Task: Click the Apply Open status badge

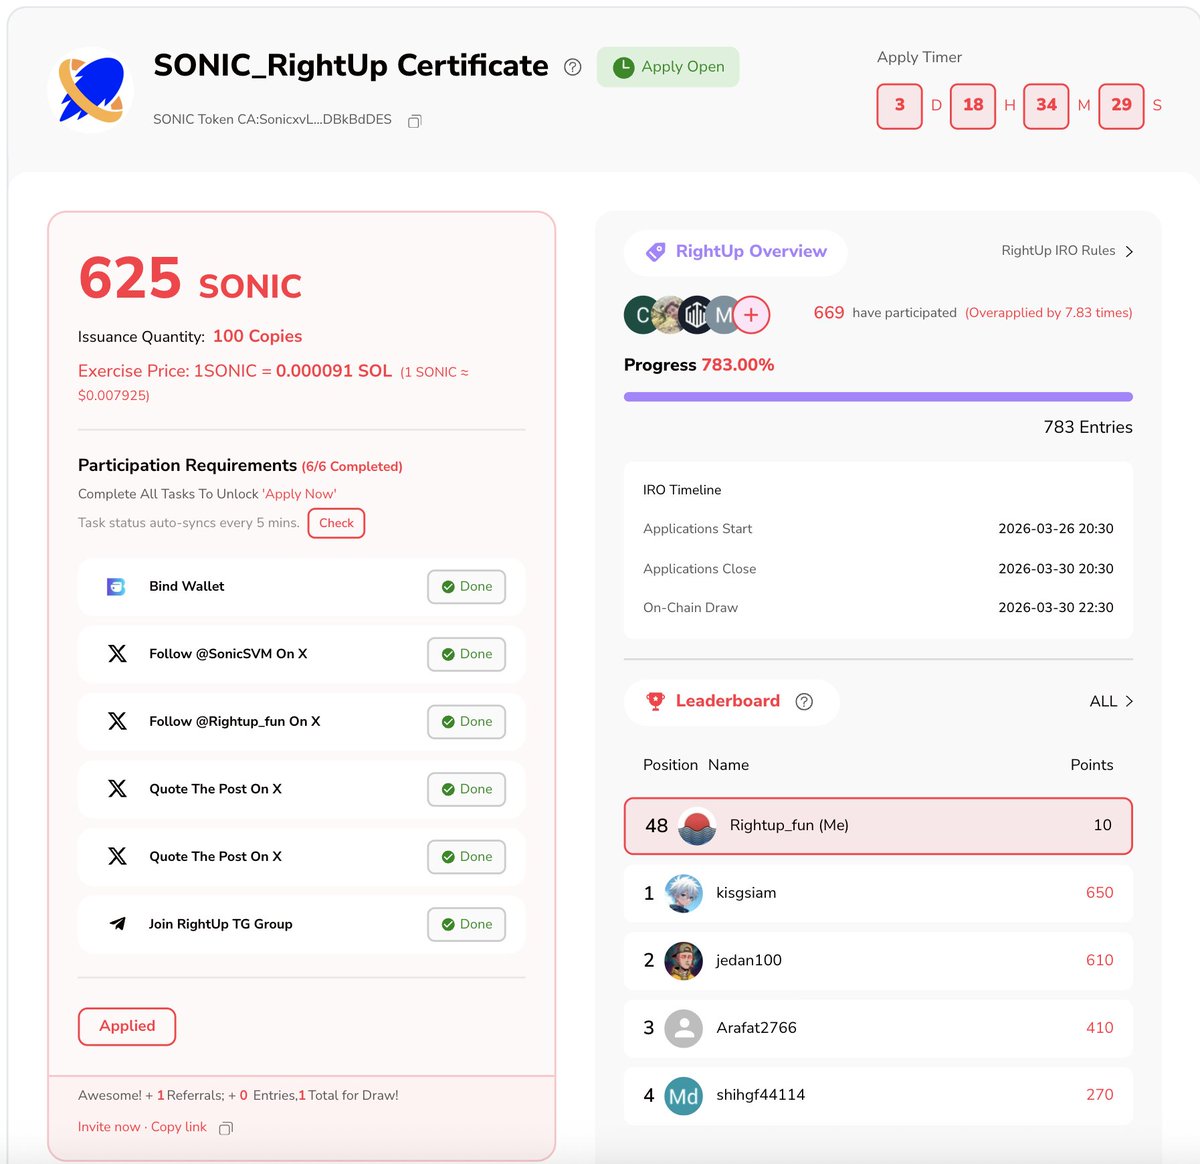Action: 668,67
